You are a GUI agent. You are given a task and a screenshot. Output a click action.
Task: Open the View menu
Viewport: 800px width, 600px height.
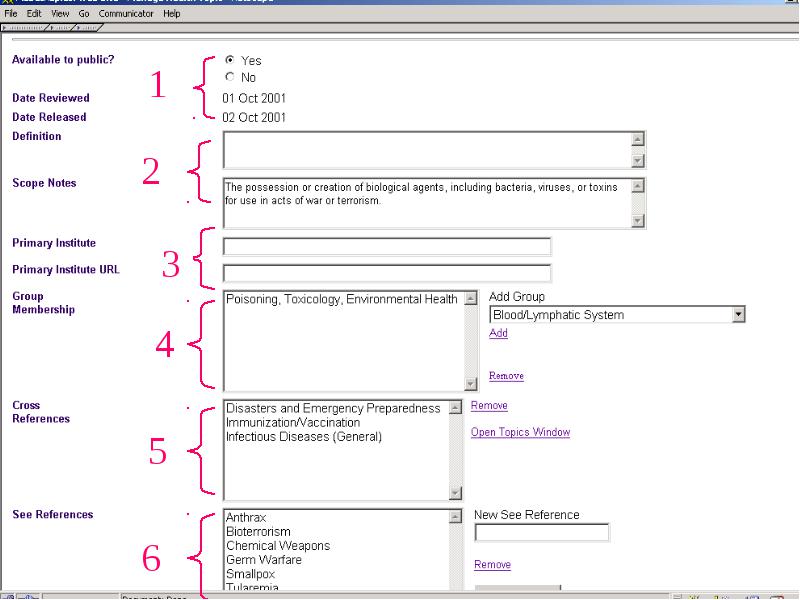click(x=60, y=14)
